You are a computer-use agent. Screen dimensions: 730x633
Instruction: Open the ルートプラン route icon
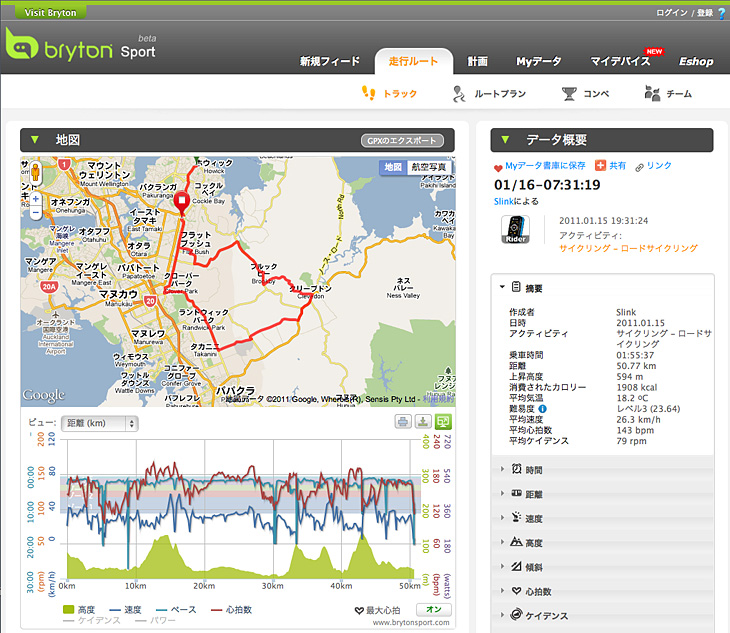[x=459, y=94]
